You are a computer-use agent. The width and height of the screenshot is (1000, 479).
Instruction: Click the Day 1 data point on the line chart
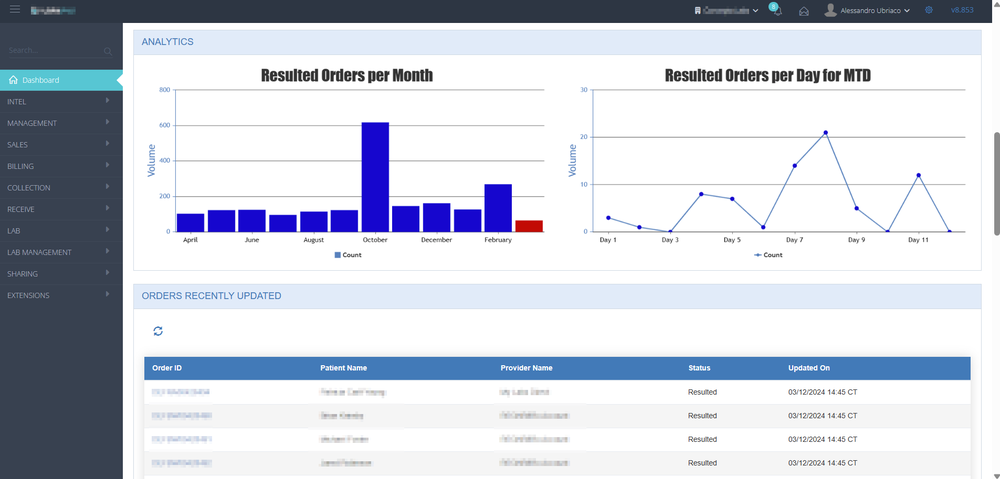[x=608, y=218]
